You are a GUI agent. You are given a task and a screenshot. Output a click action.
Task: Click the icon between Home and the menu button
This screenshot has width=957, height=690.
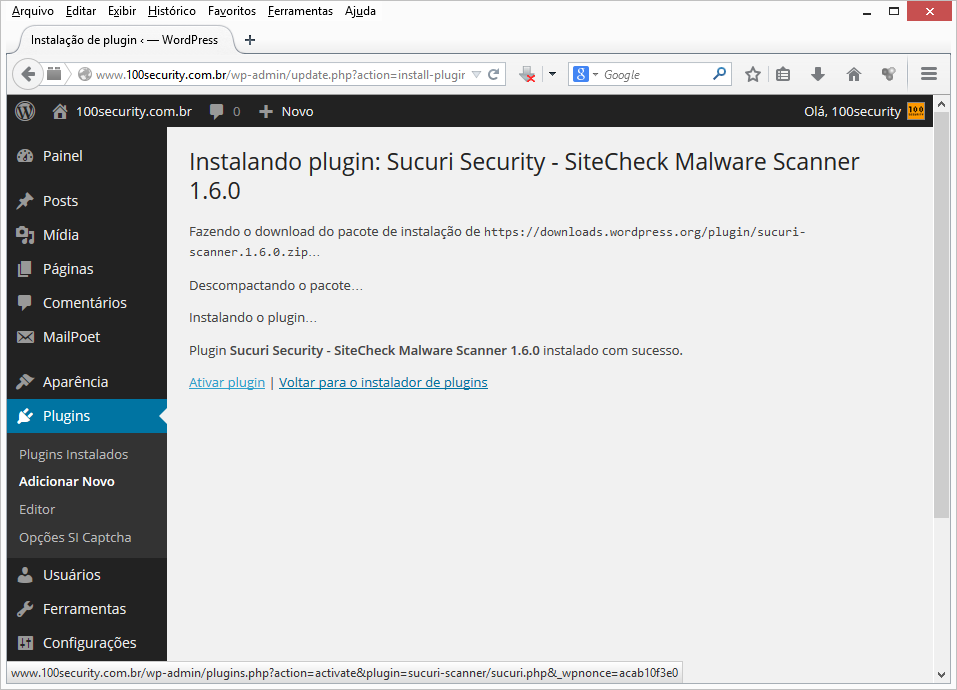pos(889,74)
